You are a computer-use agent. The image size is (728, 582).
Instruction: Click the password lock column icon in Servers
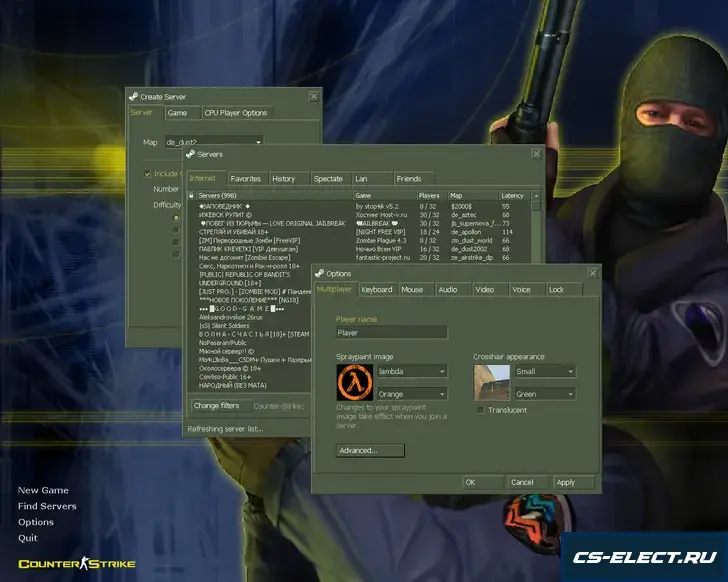tap(191, 195)
